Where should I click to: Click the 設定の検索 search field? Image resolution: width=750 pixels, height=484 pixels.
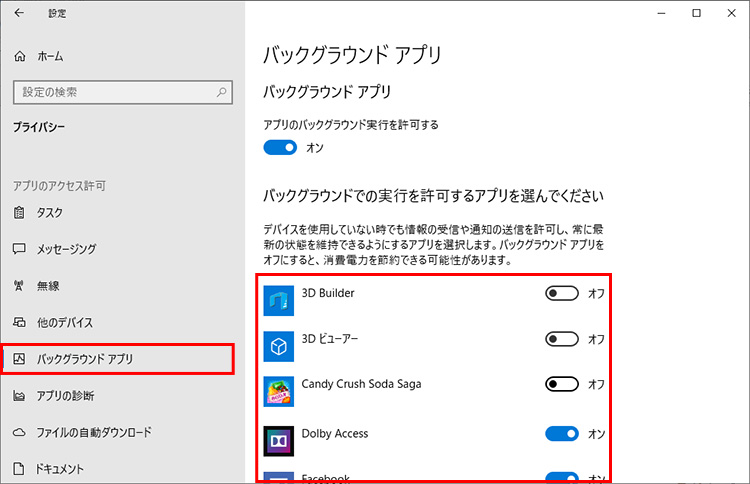pos(110,92)
